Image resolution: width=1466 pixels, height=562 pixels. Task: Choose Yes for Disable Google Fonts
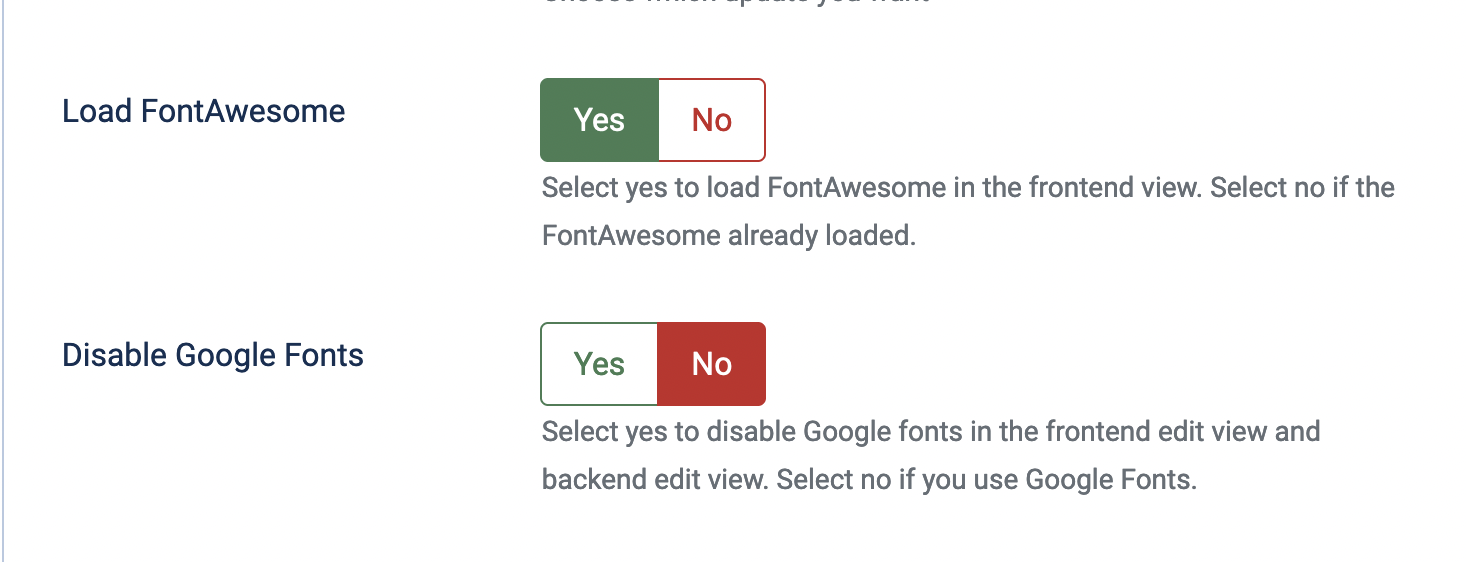(x=599, y=364)
